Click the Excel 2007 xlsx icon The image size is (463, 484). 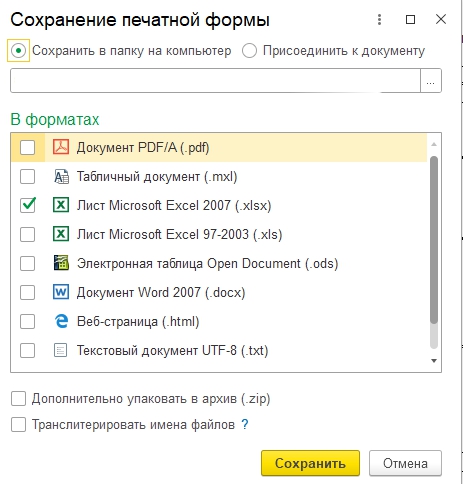61,205
